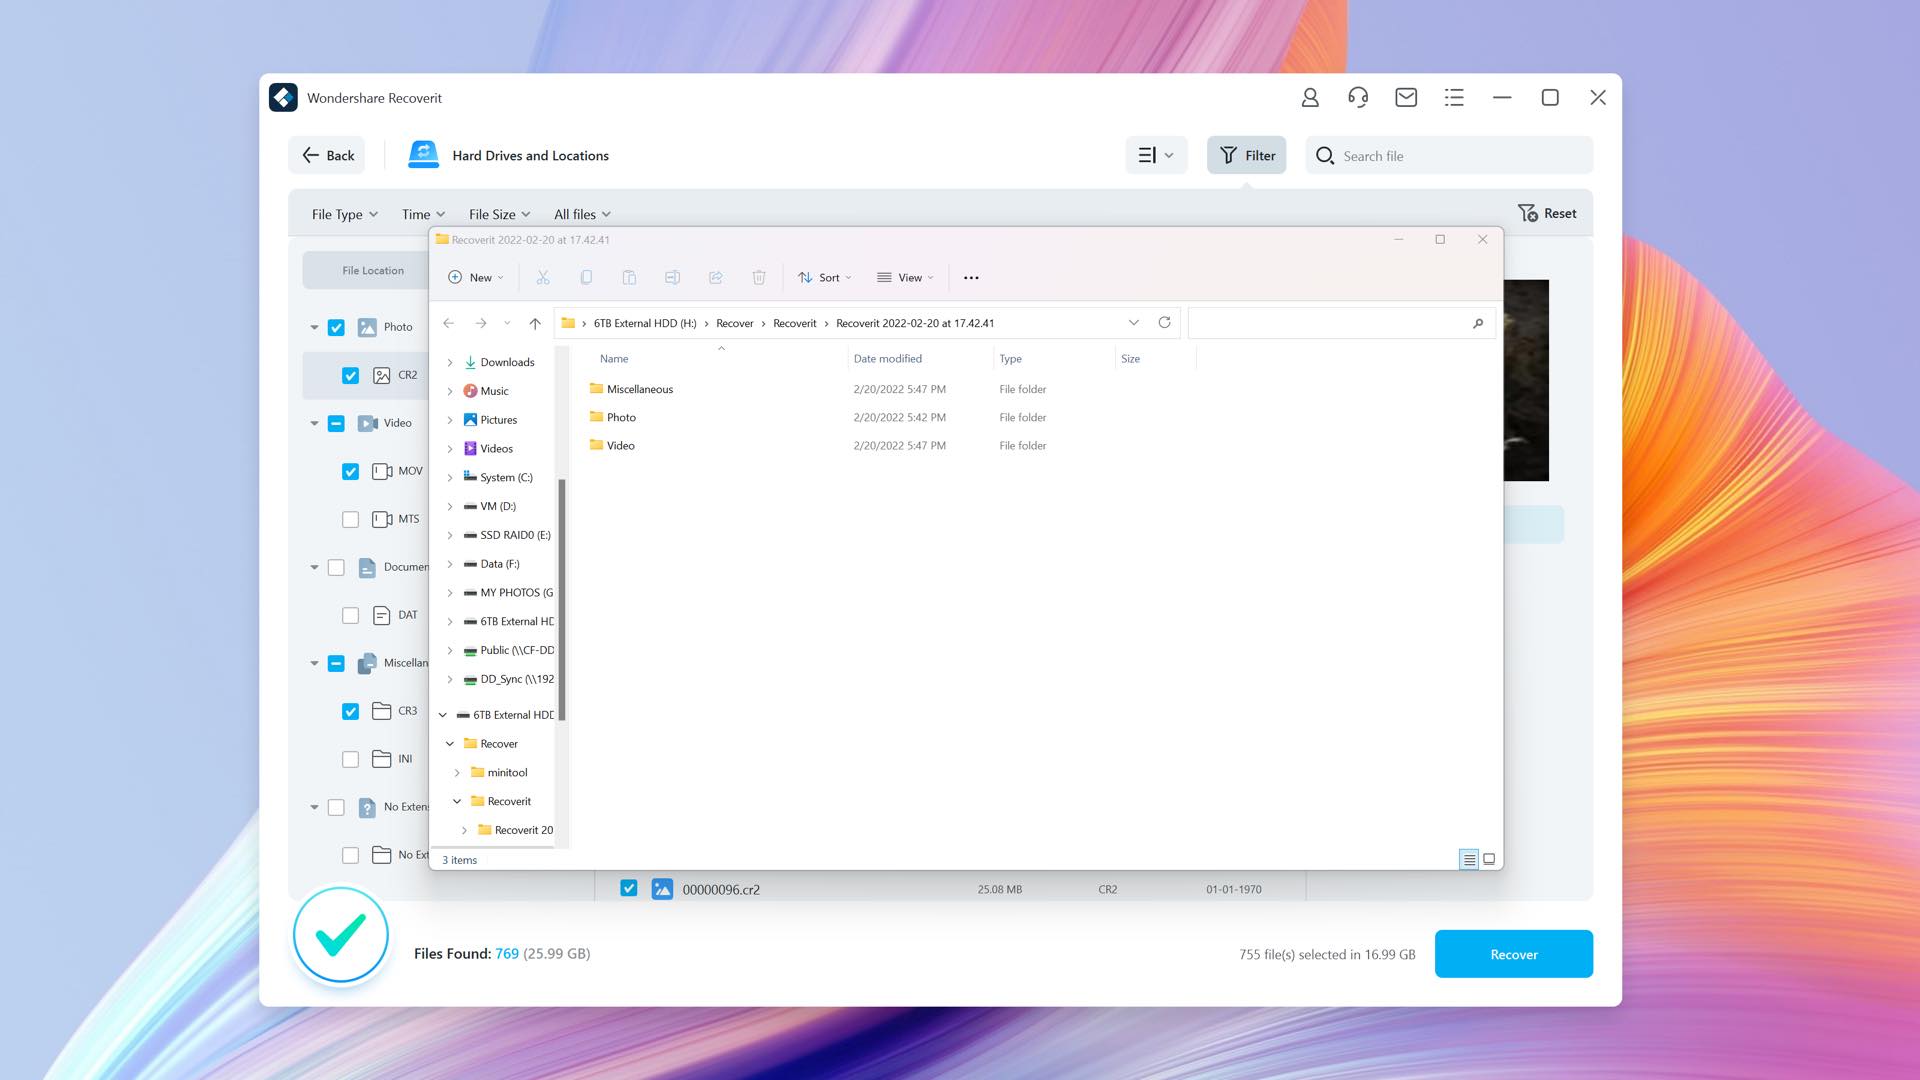Open the headset support icon
1920x1080 pixels.
tap(1357, 97)
